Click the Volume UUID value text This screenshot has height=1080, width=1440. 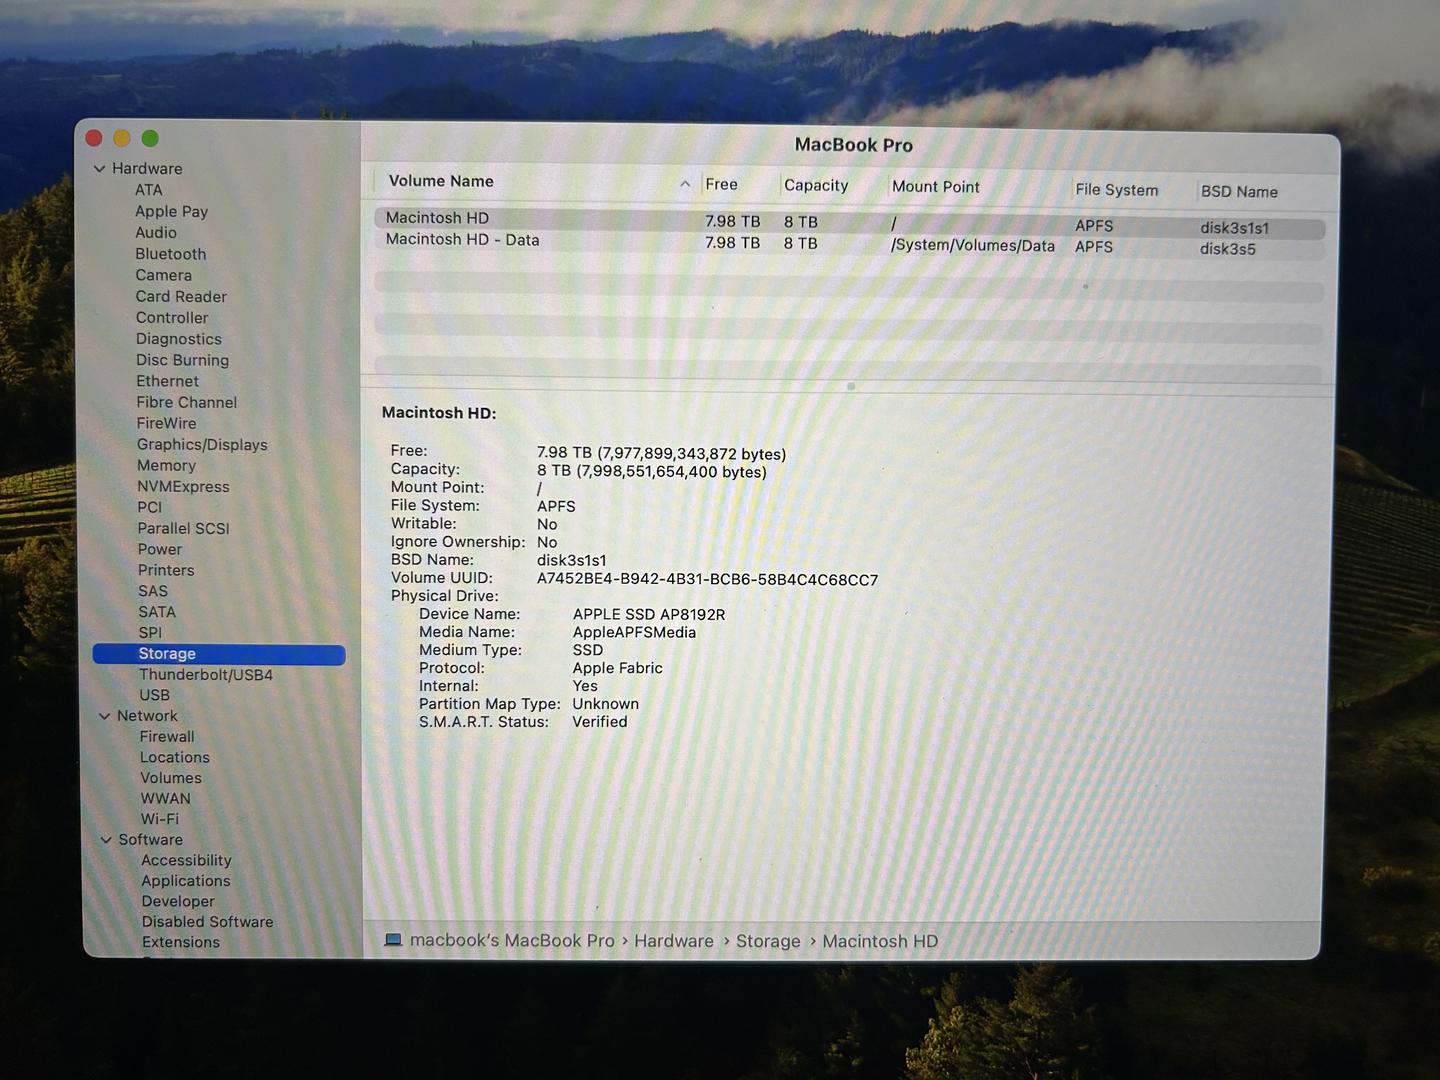707,579
